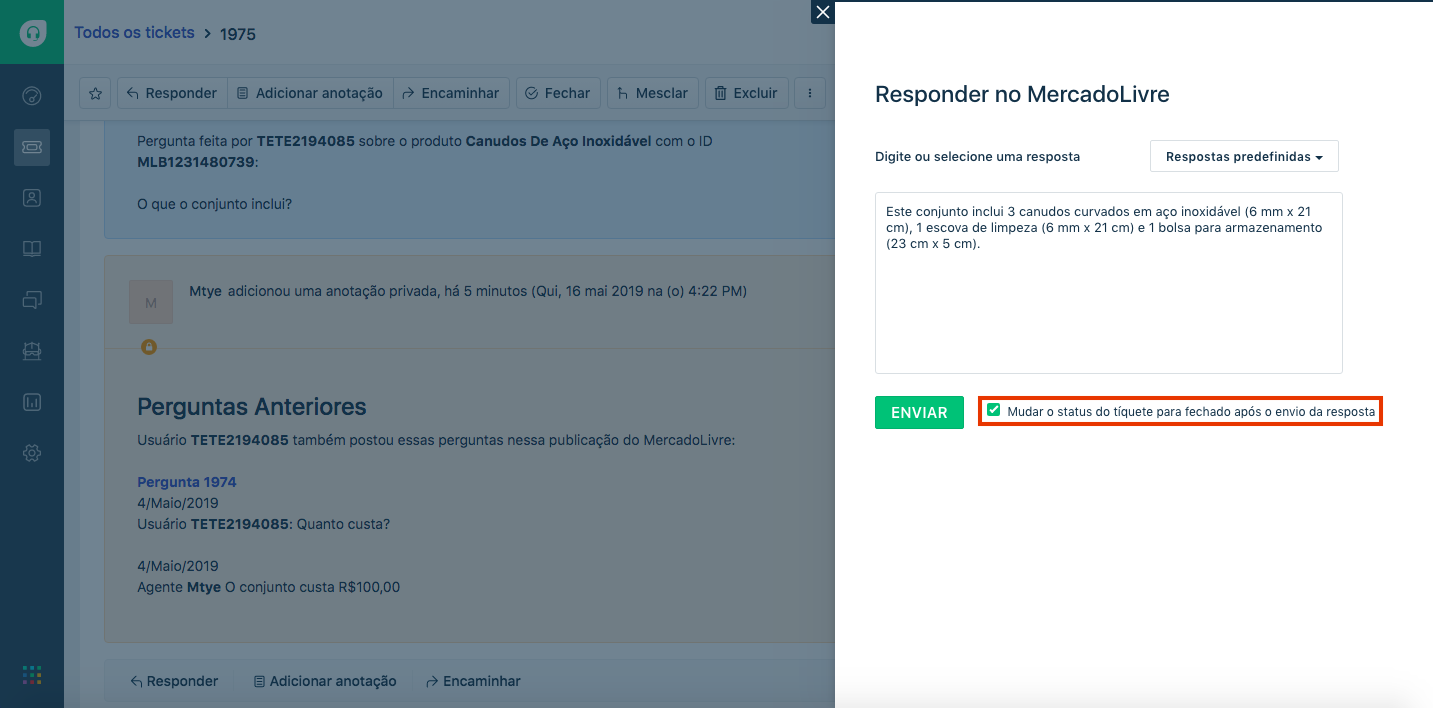Click Adicionar anotação in top toolbar

click(310, 93)
